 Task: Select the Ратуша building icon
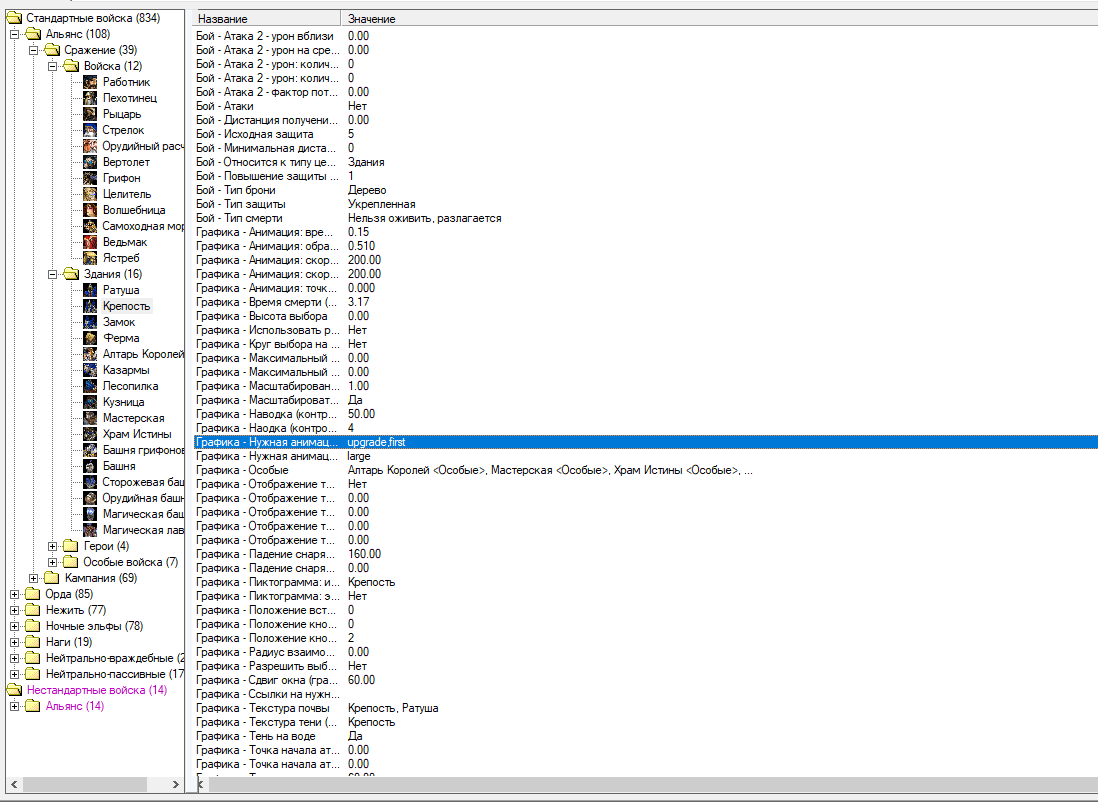(90, 290)
